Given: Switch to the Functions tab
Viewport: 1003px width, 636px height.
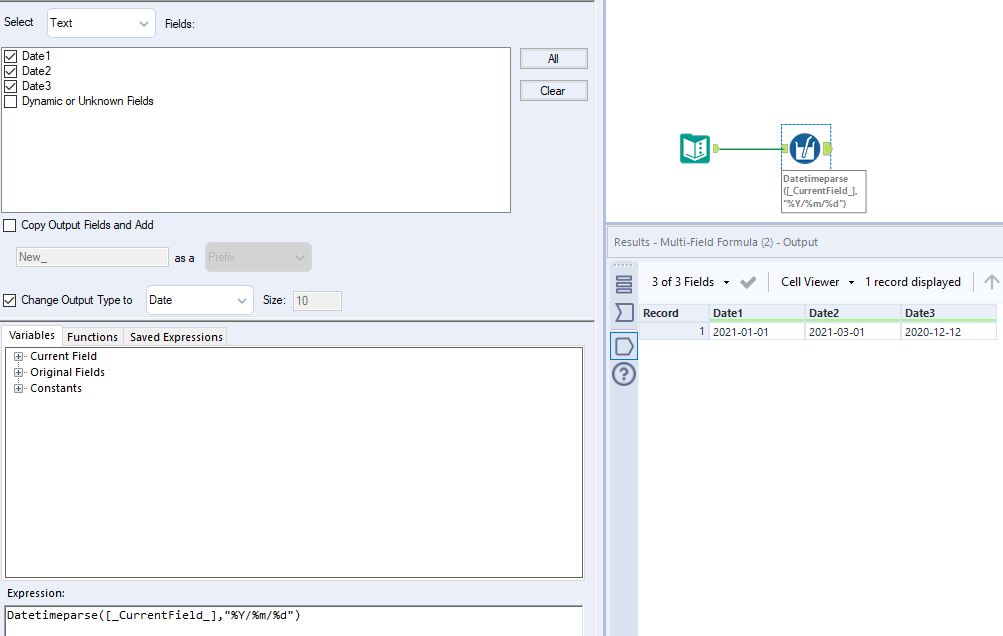Looking at the screenshot, I should (x=92, y=336).
